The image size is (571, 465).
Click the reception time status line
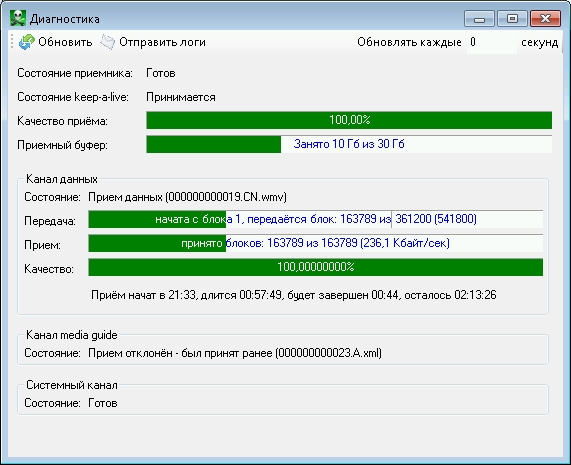click(x=294, y=295)
